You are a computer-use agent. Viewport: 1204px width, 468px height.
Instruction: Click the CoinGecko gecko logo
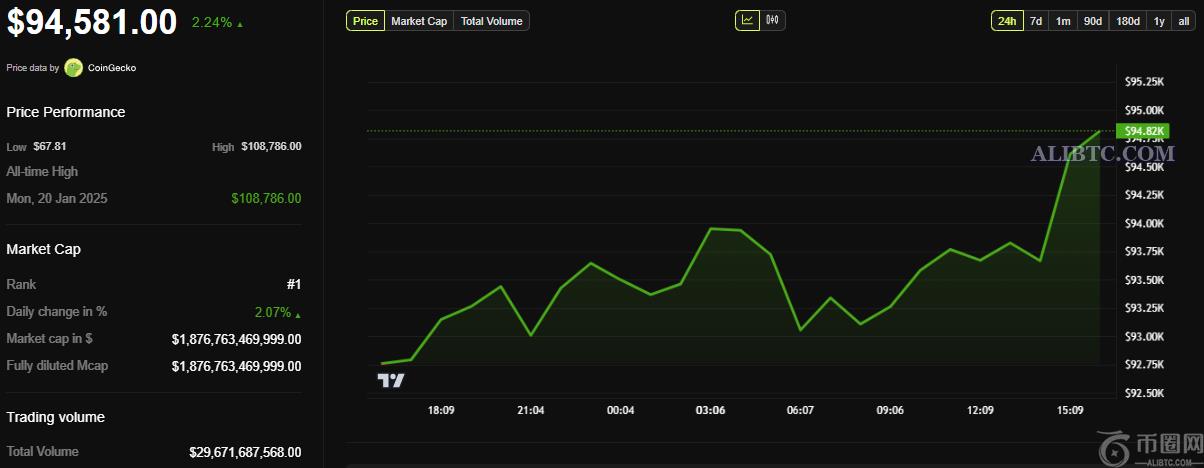pyautogui.click(x=73, y=68)
